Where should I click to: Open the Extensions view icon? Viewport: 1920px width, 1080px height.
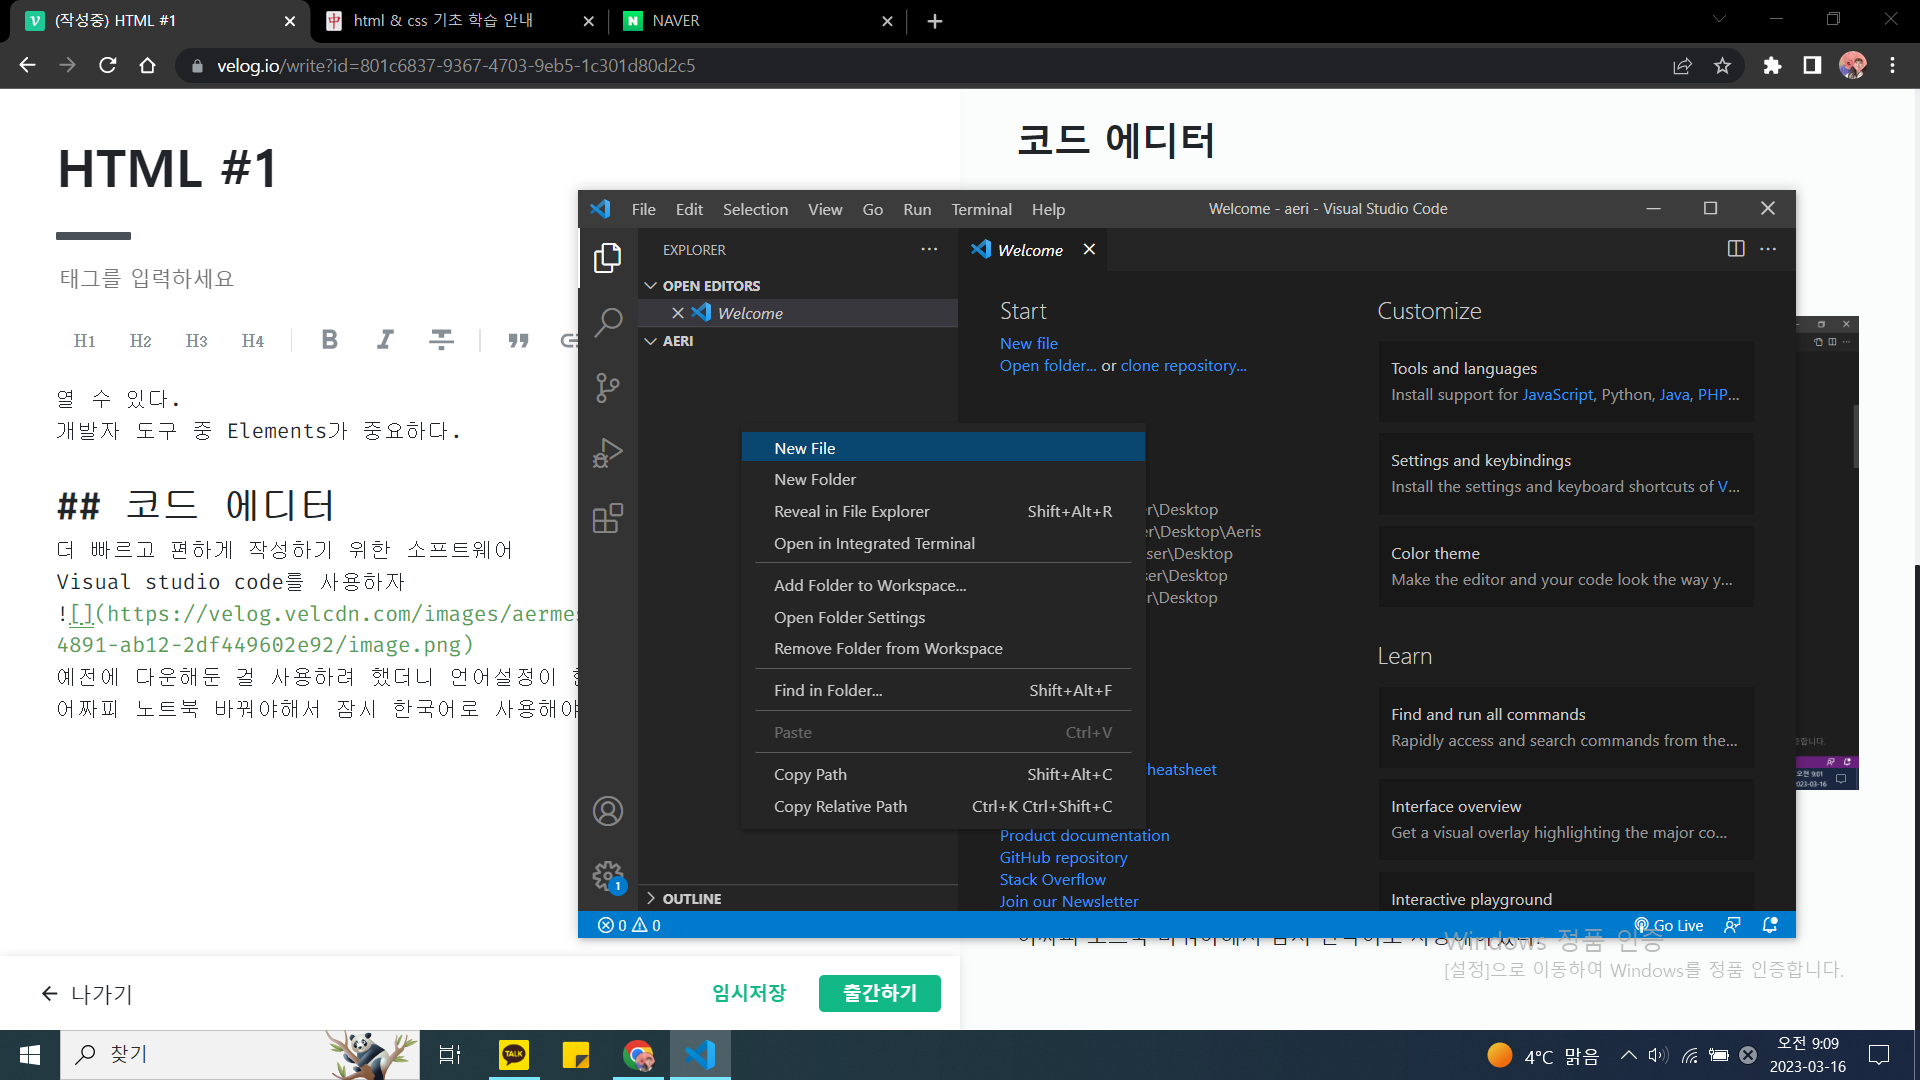608,518
